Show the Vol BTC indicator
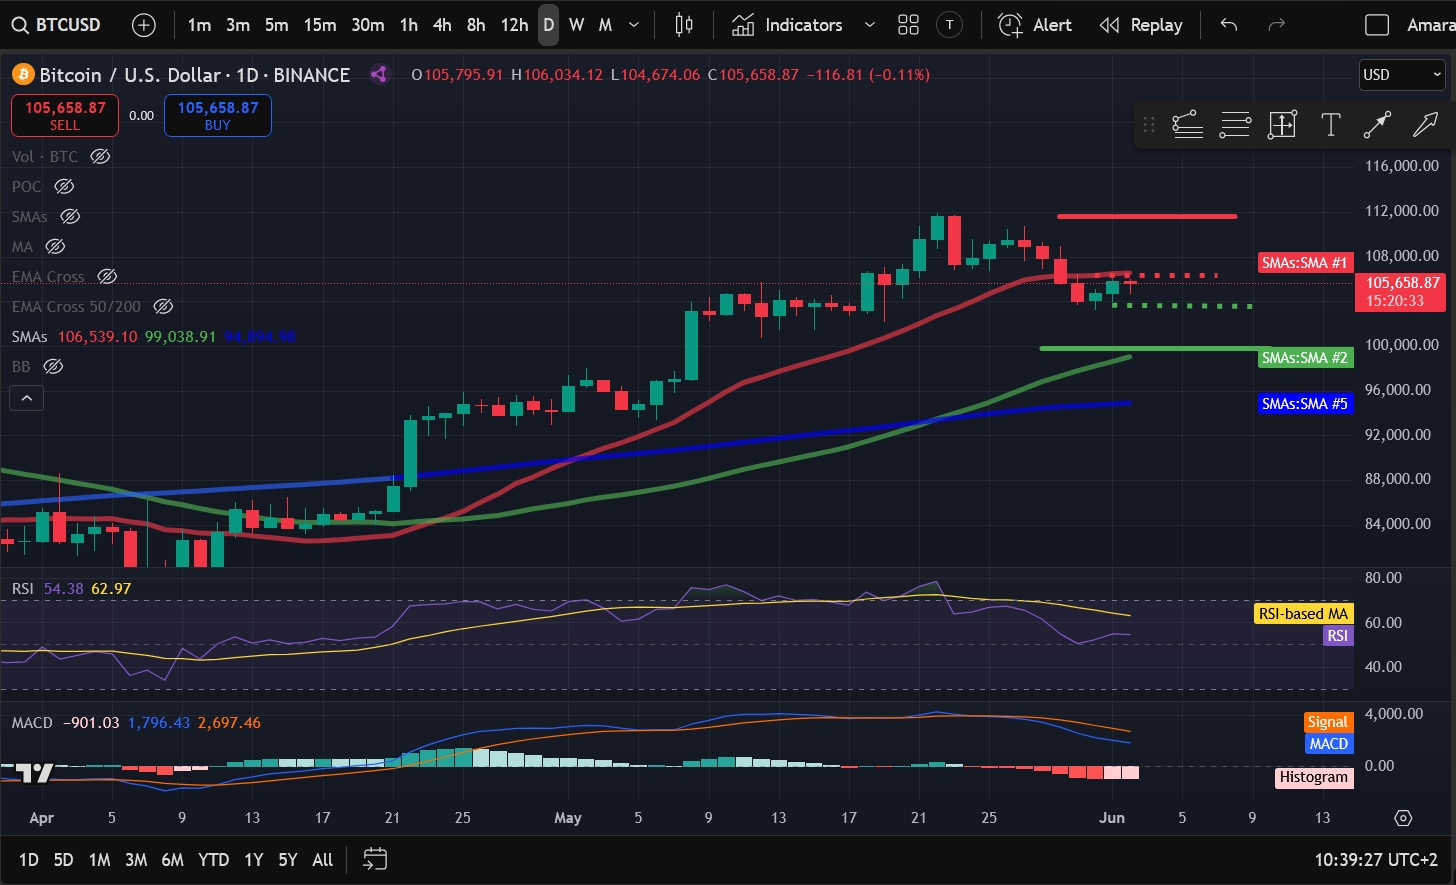 (99, 156)
